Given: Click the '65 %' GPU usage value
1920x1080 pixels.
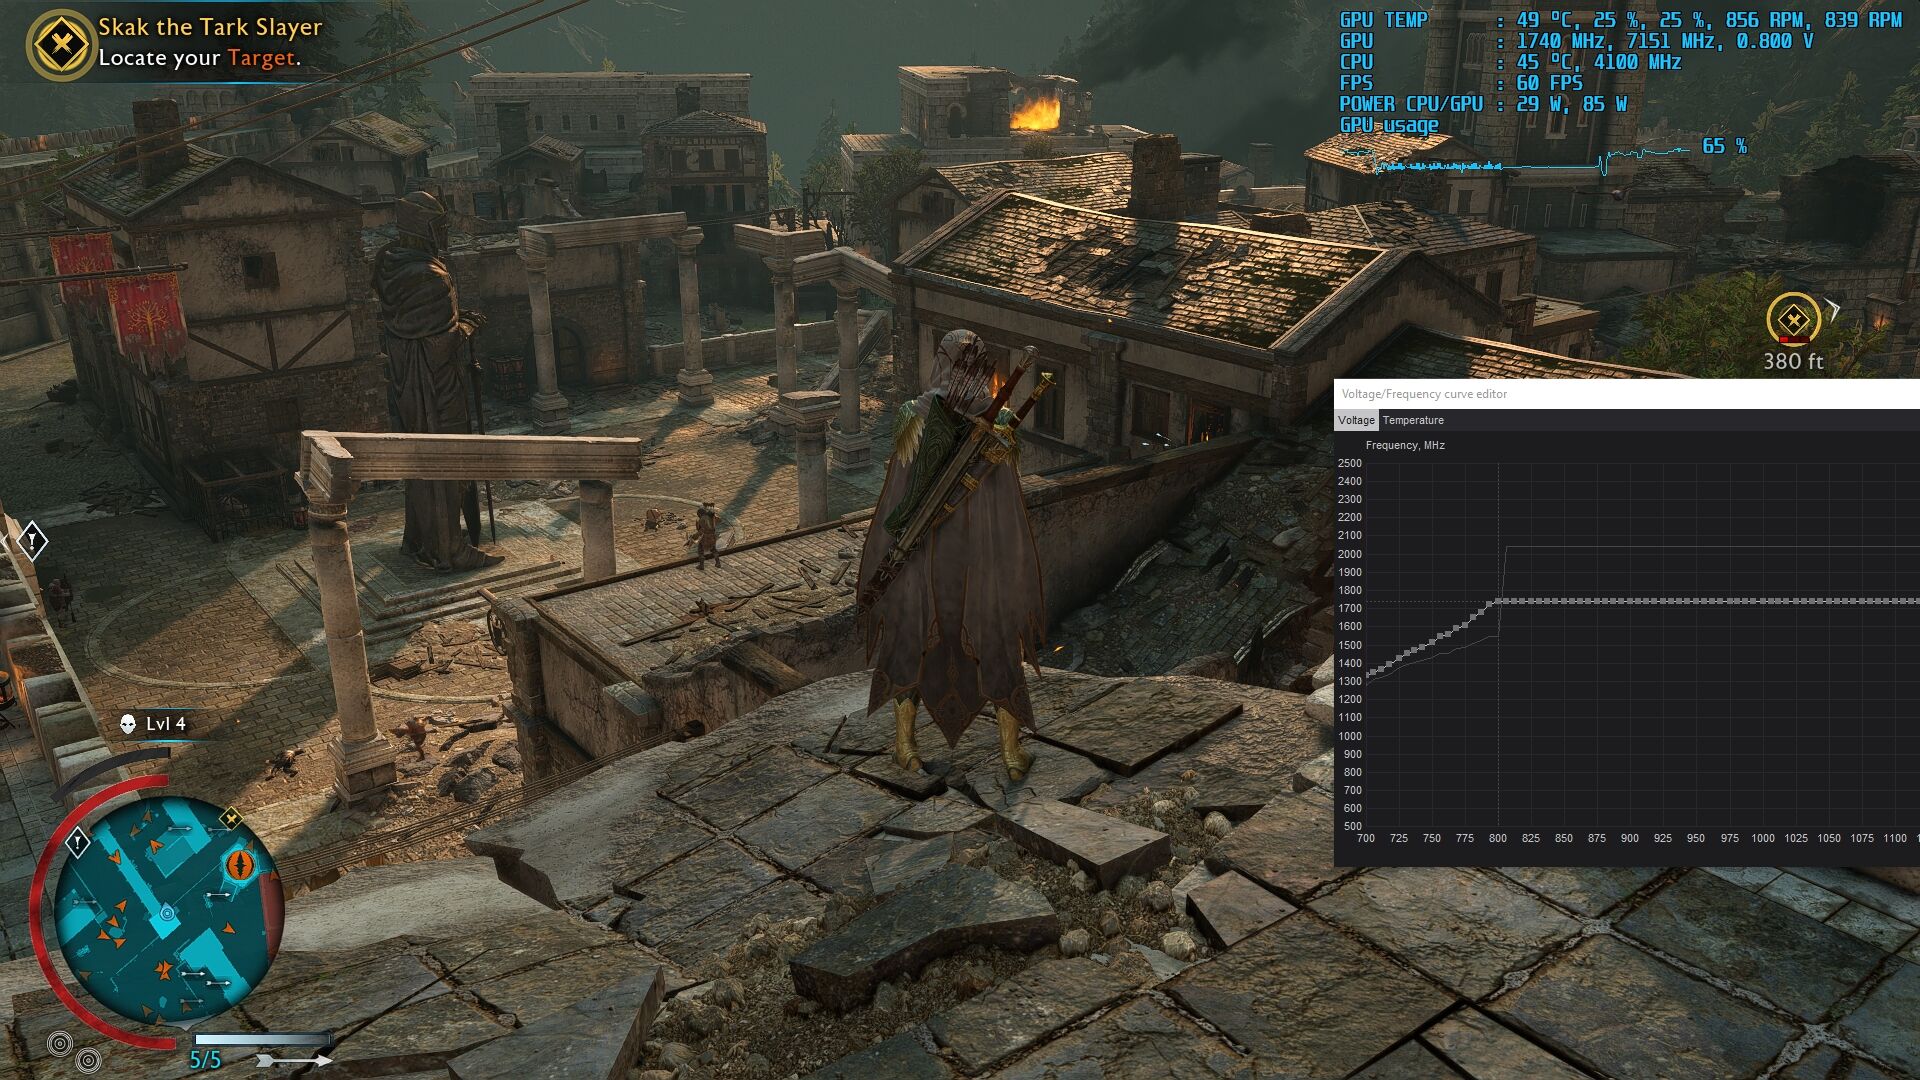Looking at the screenshot, I should [1724, 146].
